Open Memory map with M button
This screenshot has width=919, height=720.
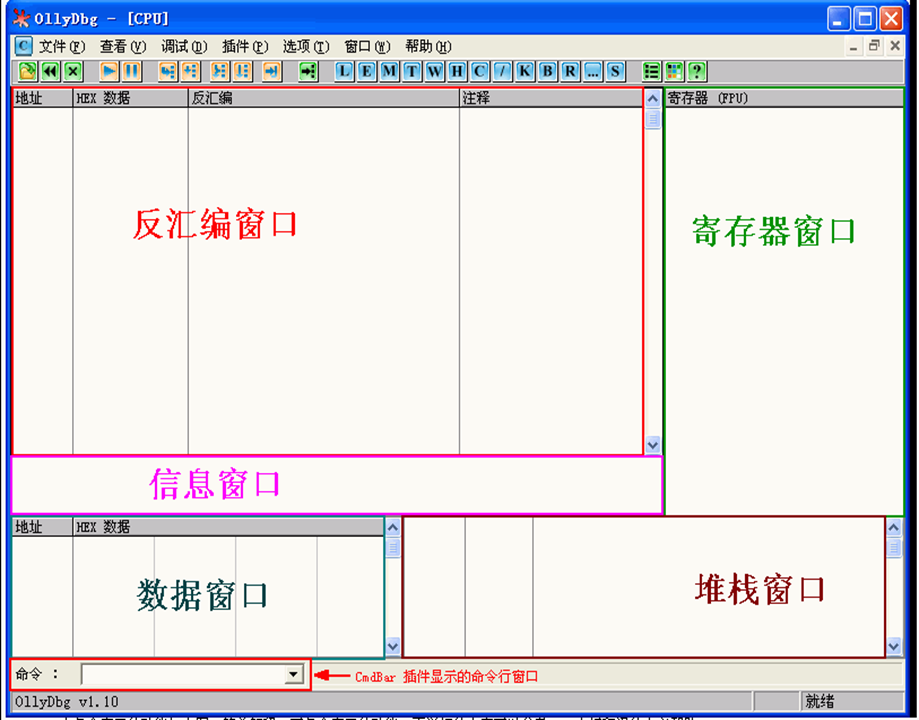click(389, 72)
